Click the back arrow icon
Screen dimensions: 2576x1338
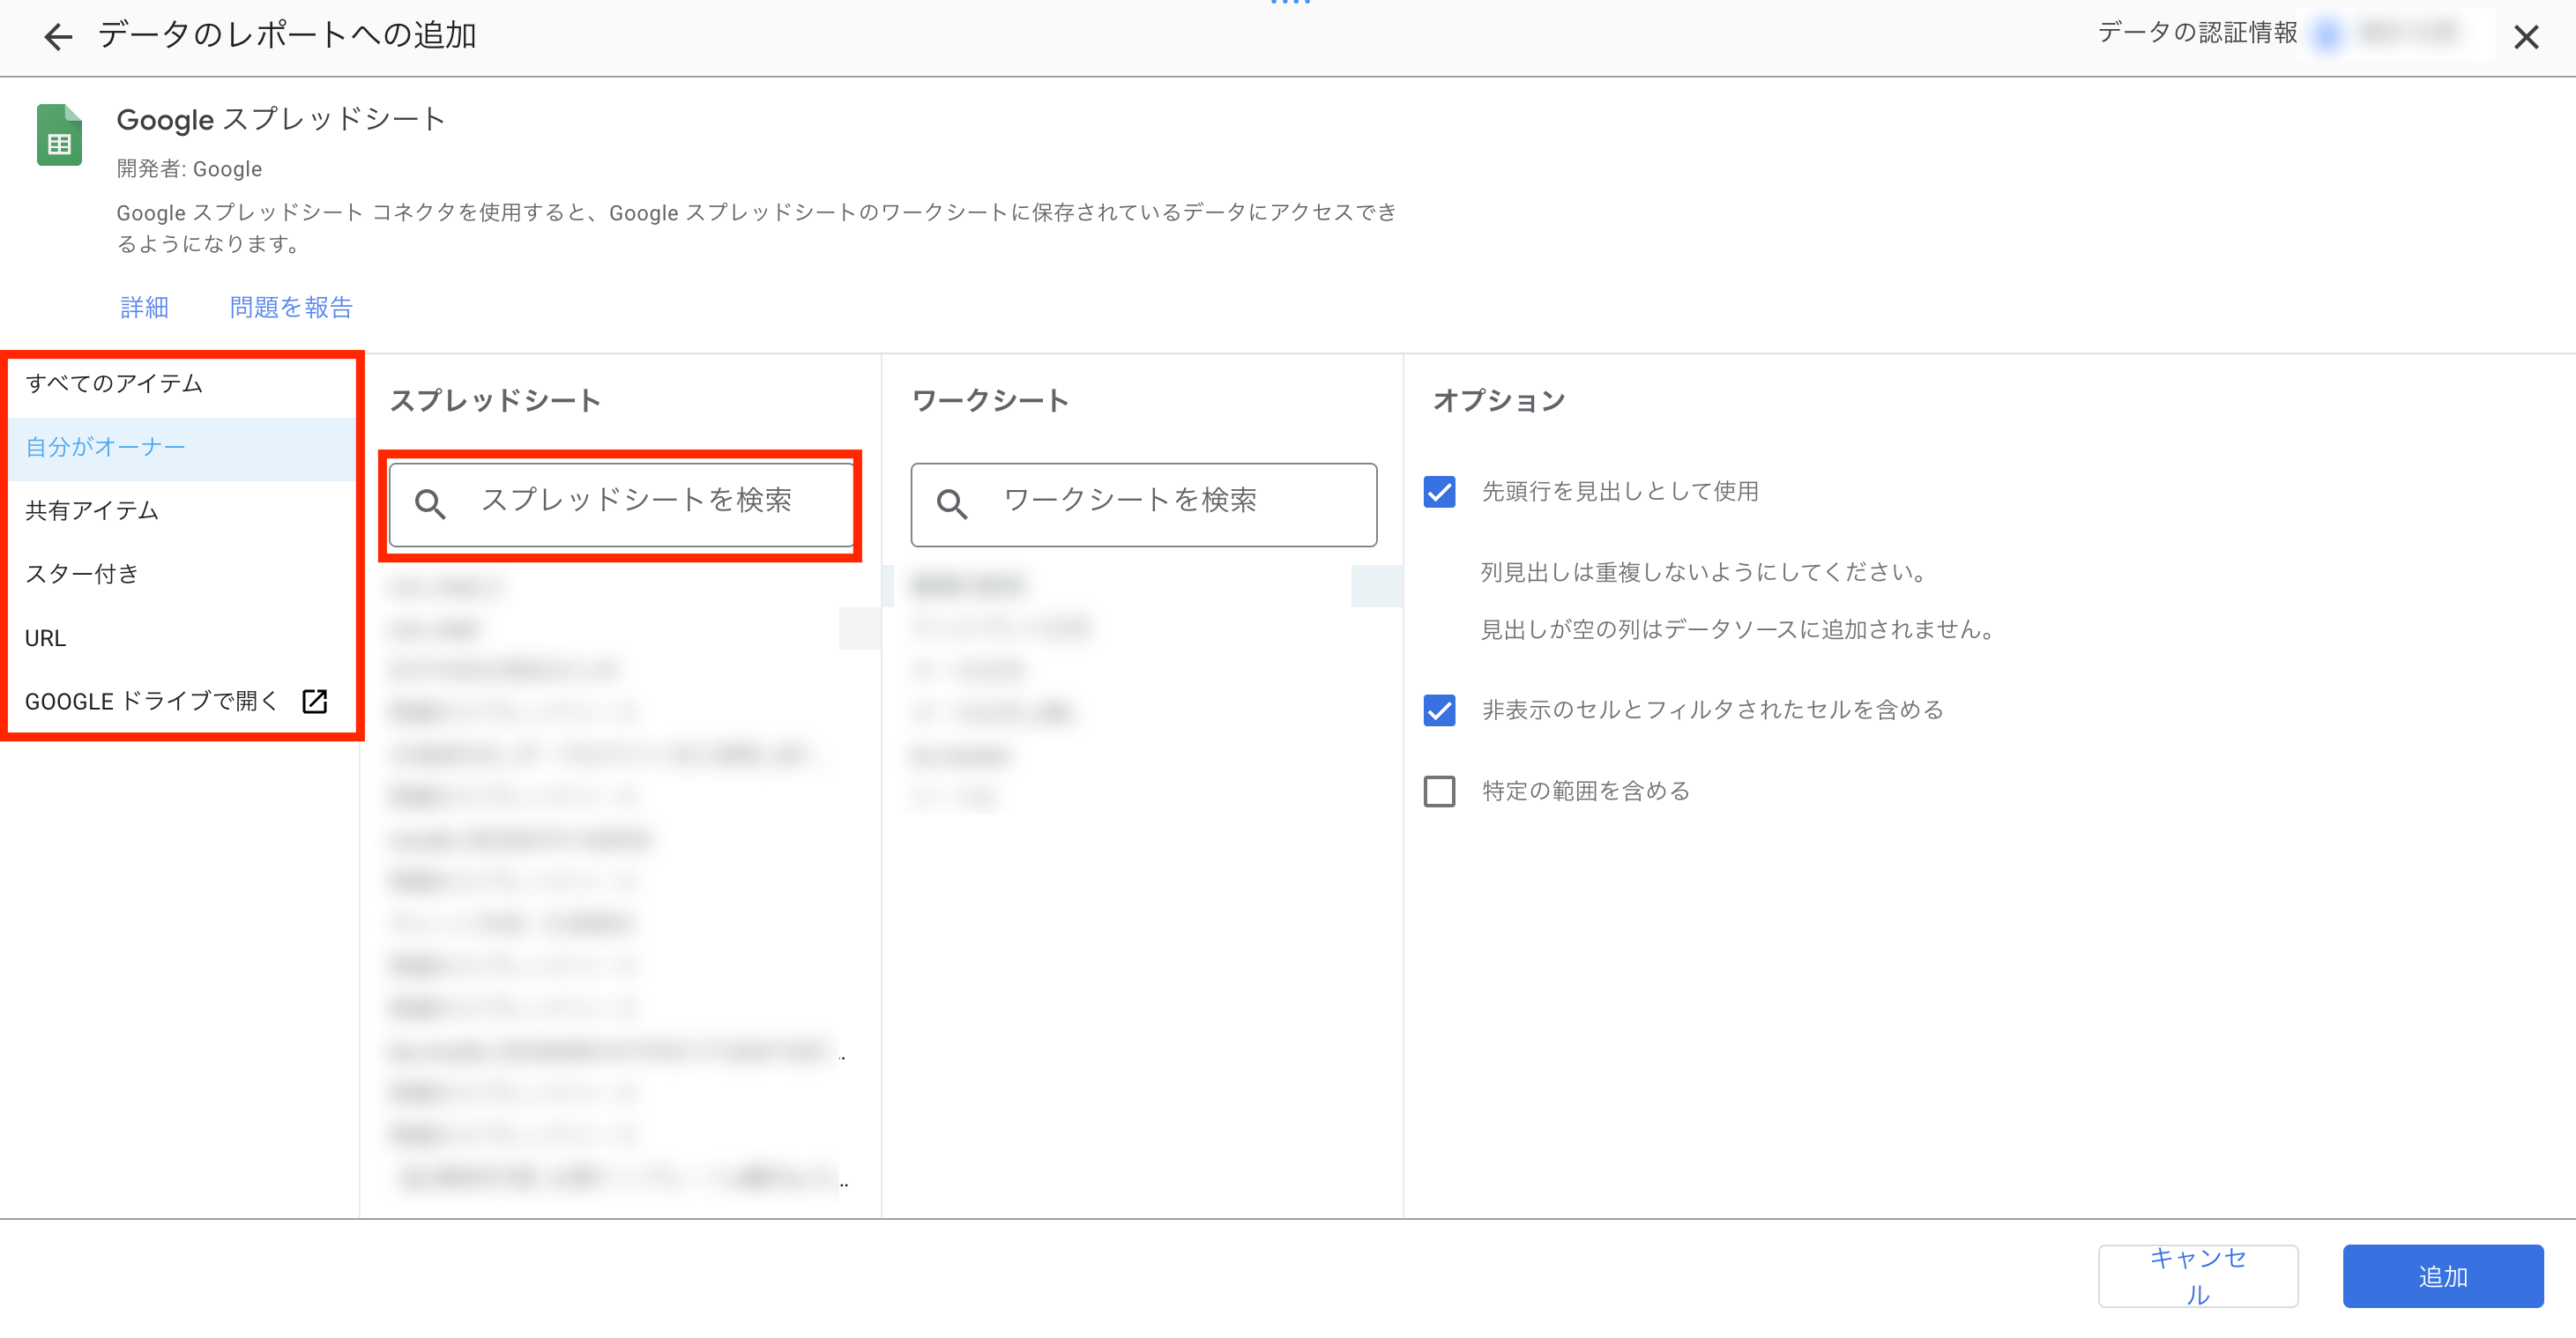point(58,37)
